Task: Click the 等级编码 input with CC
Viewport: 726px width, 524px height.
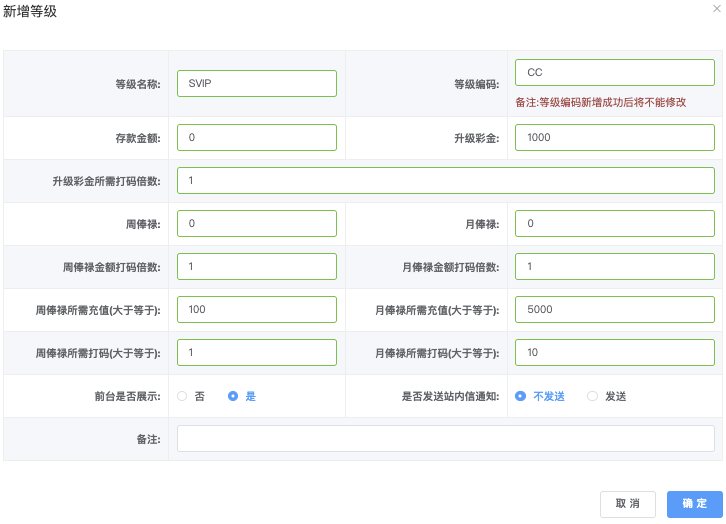Action: (x=614, y=73)
